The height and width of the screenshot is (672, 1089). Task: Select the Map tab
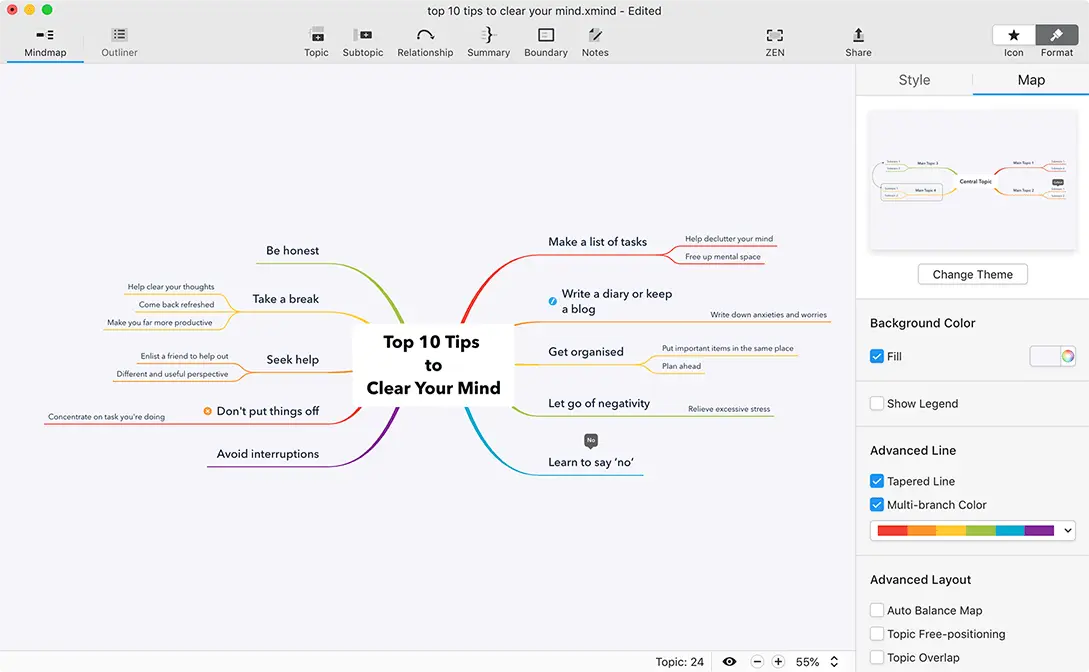[1031, 80]
